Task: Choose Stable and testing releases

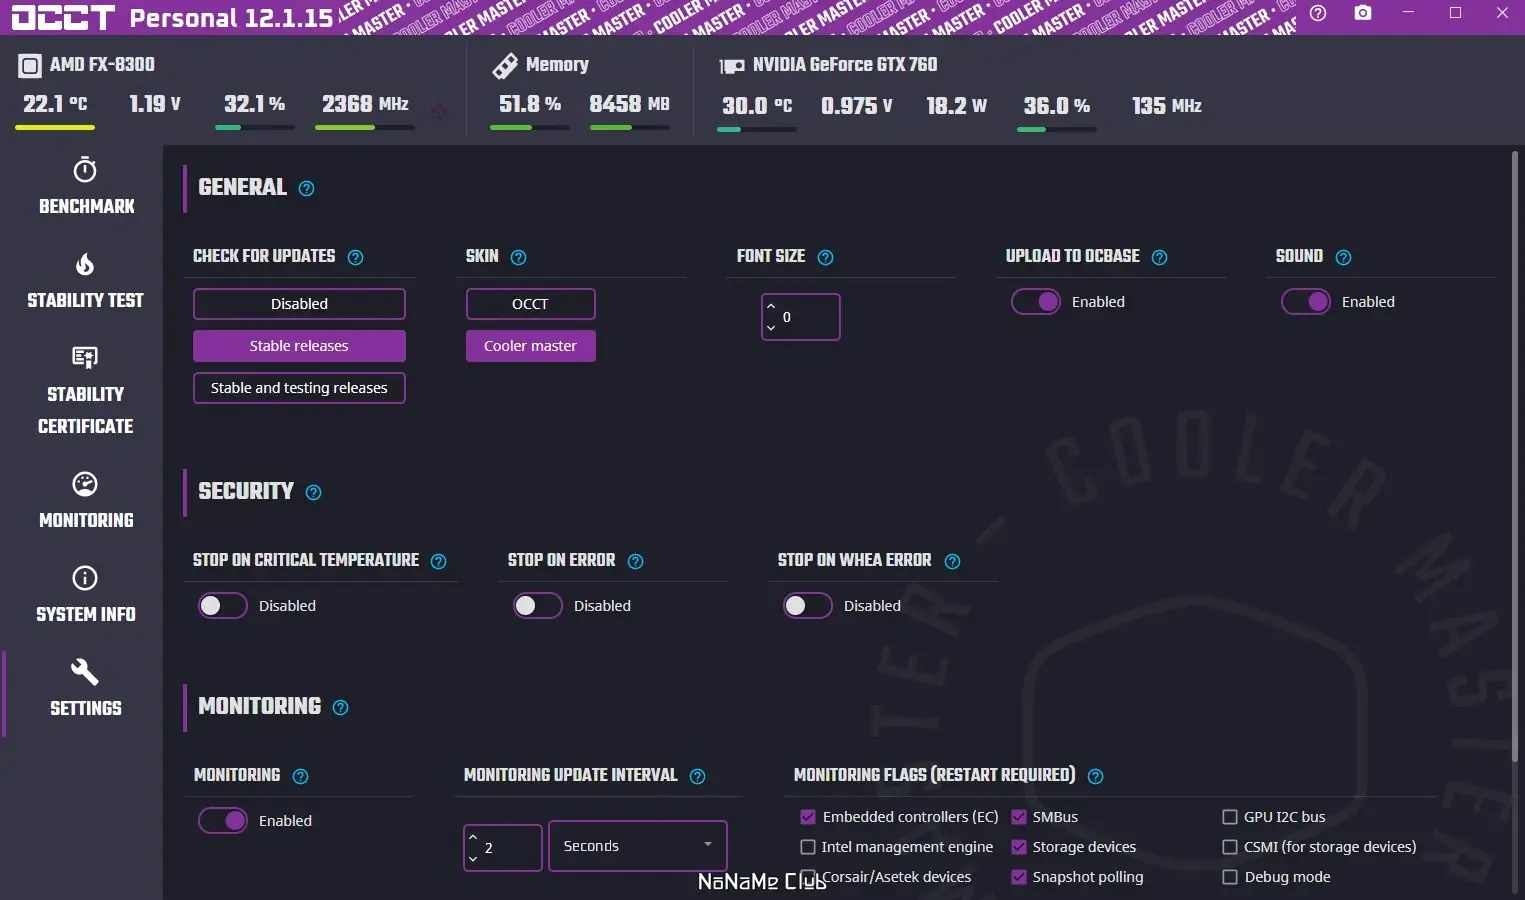Action: [299, 388]
